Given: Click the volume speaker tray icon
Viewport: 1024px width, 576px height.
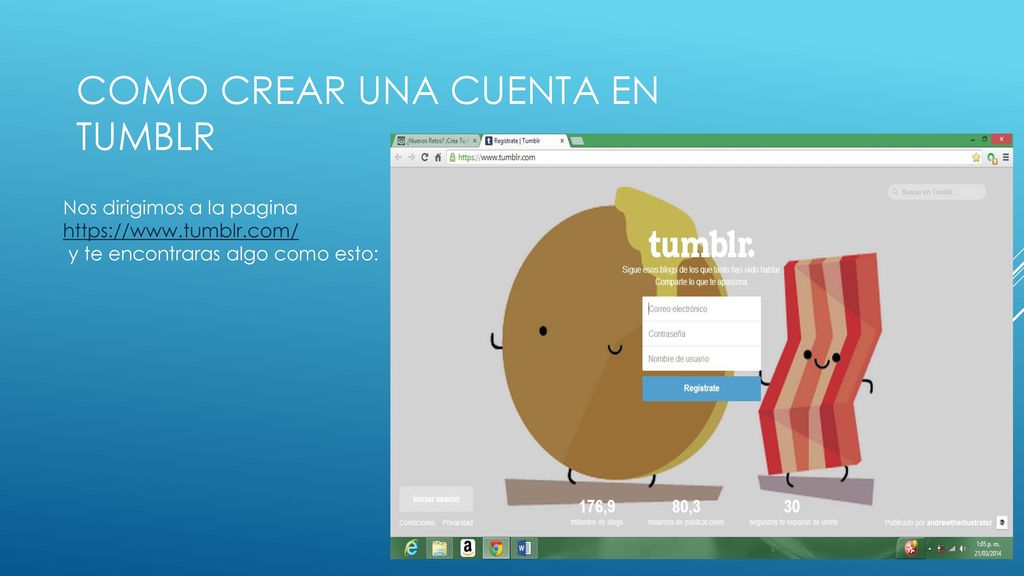Looking at the screenshot, I should (963, 549).
